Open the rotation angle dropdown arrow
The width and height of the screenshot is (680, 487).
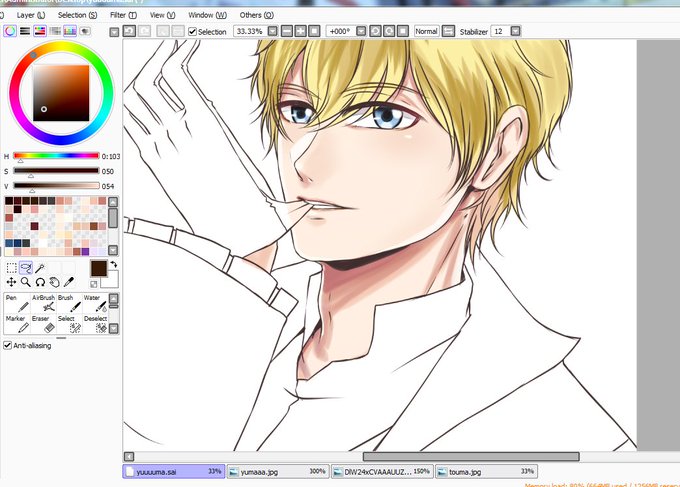click(361, 31)
